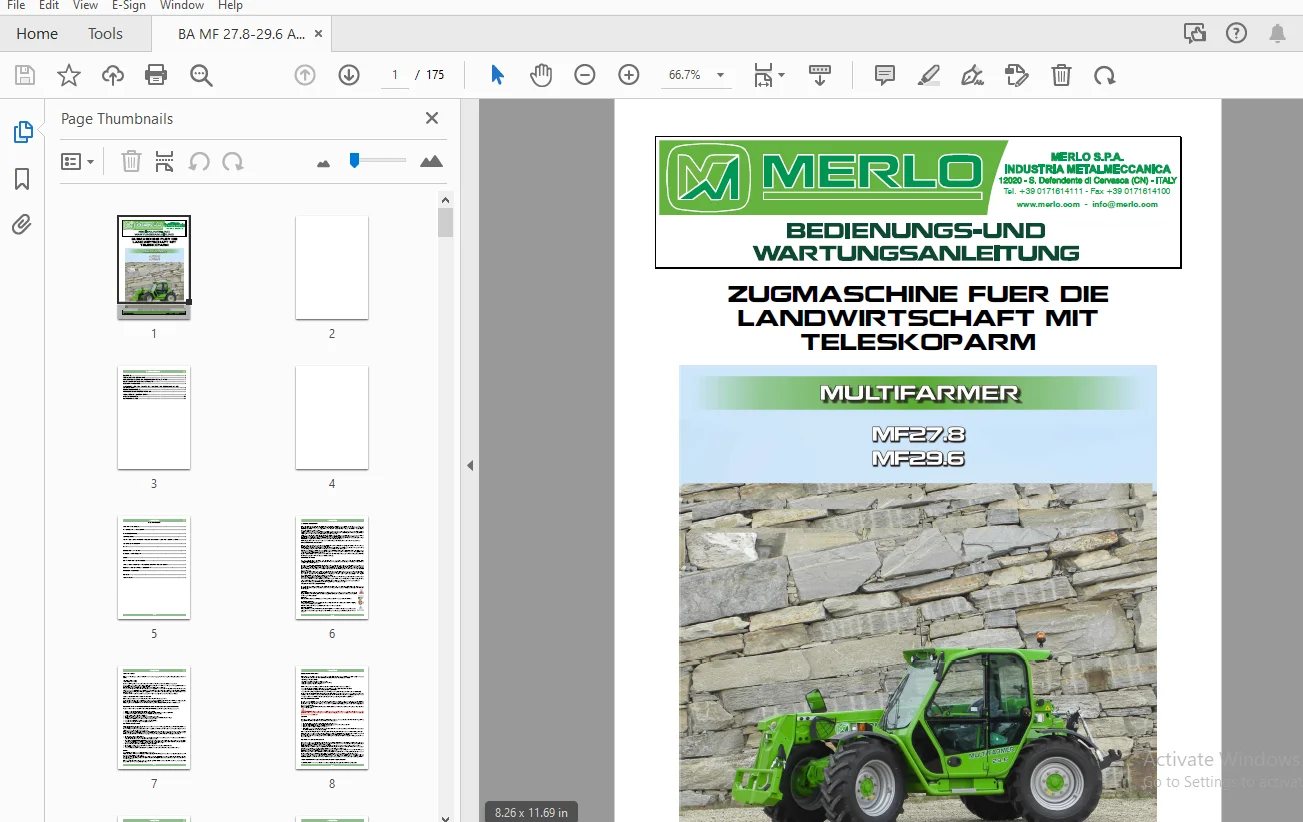Open the Window menu
Screen dimensions: 1303x822
point(182,6)
